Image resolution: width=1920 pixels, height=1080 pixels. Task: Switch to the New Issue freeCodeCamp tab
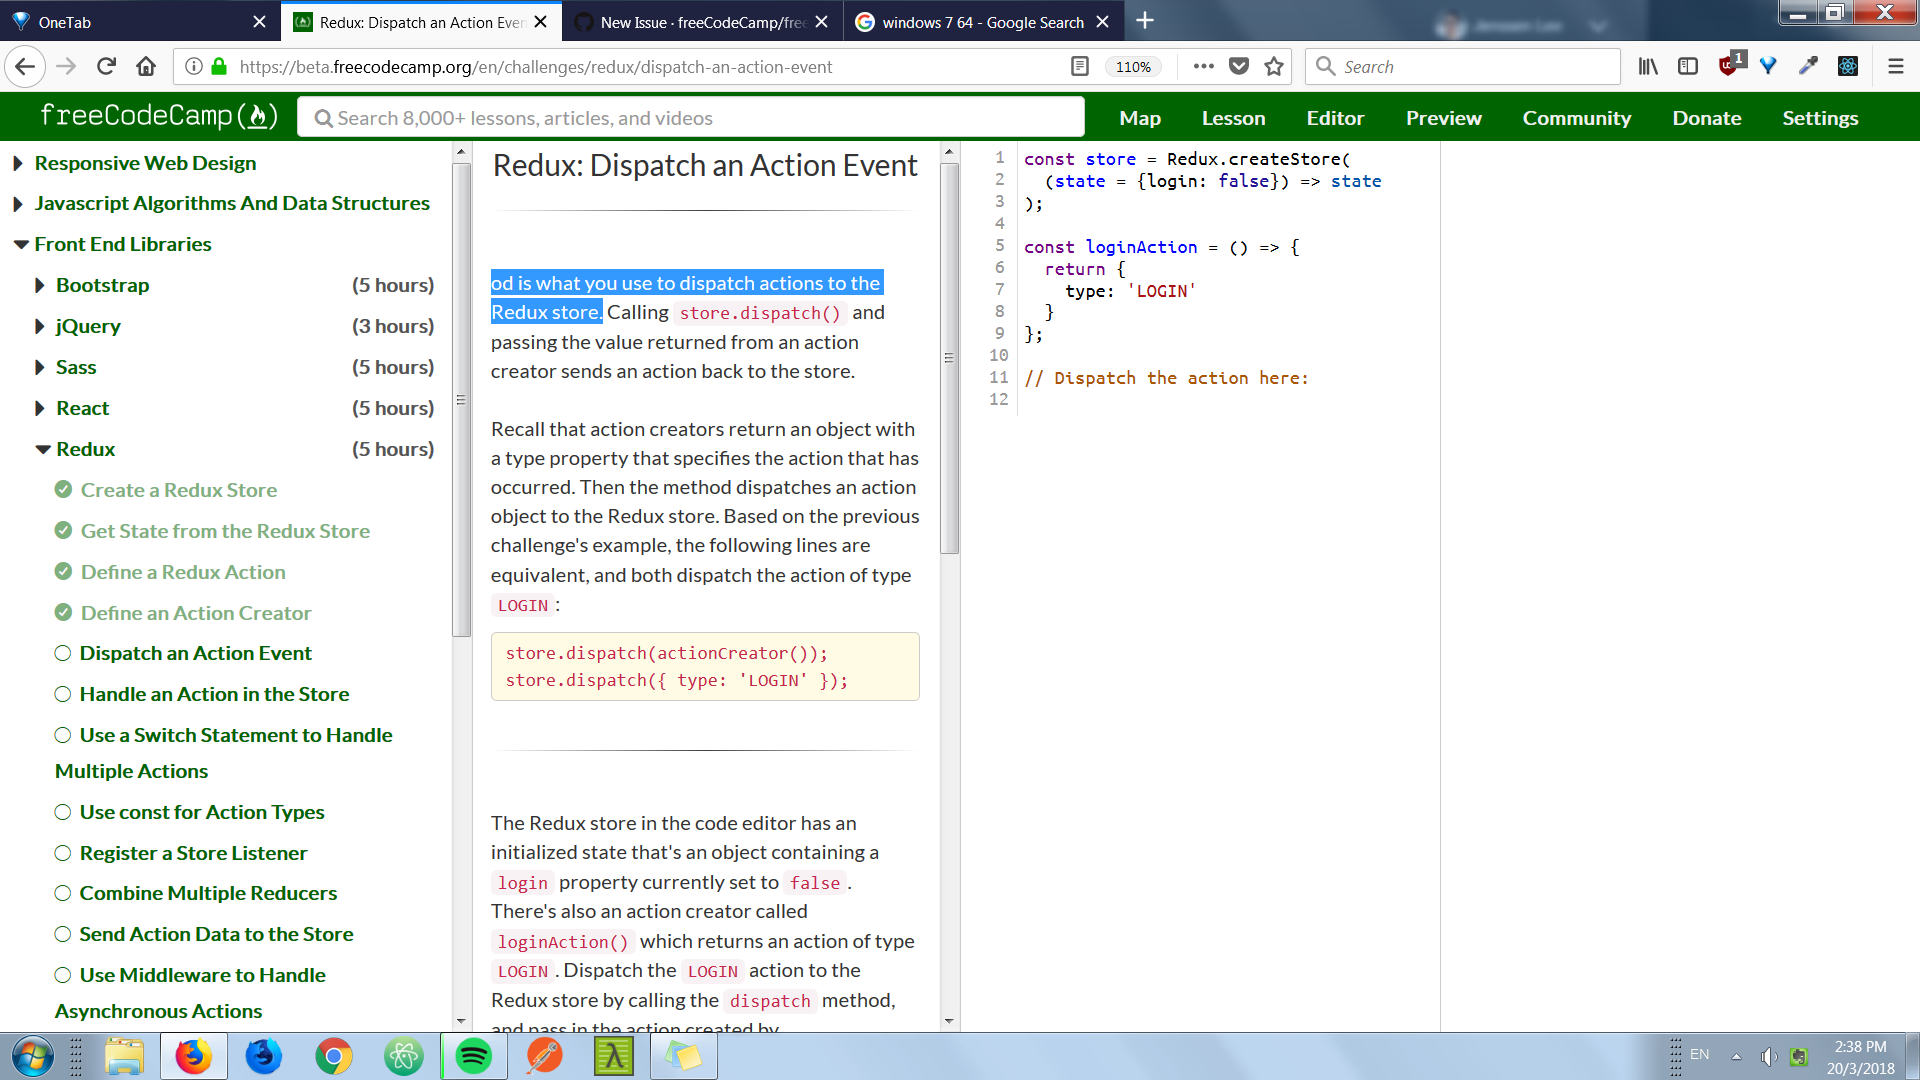coord(690,21)
